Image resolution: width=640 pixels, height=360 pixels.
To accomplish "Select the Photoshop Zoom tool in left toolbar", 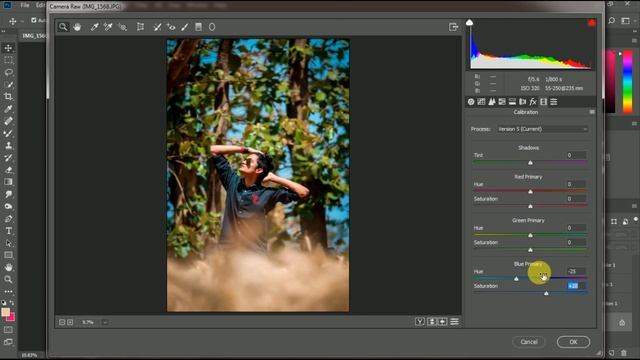I will [8, 279].
